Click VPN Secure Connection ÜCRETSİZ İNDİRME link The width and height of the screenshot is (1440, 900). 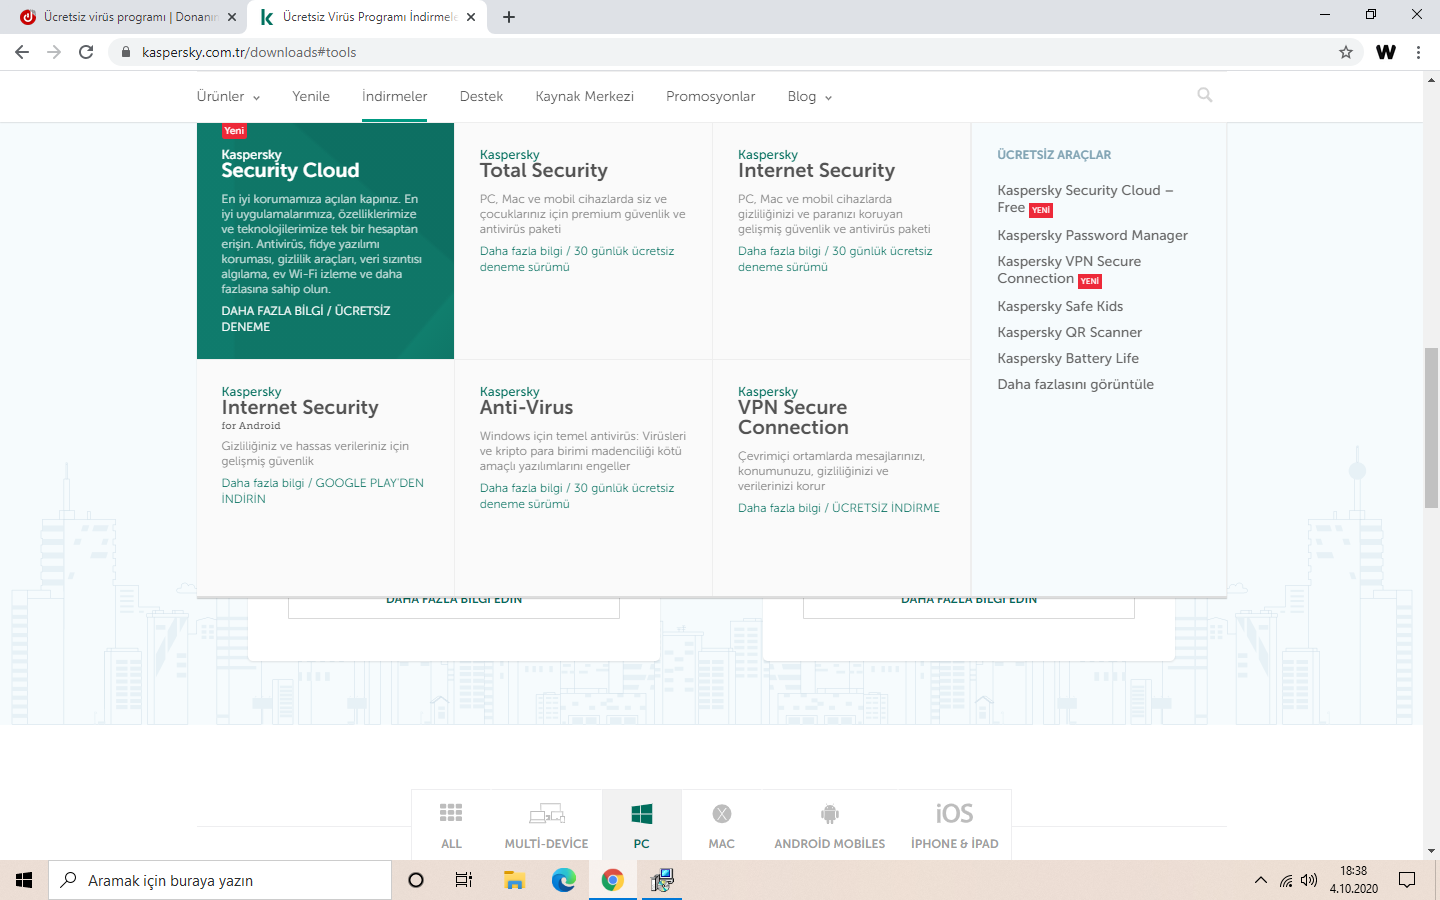coord(886,508)
